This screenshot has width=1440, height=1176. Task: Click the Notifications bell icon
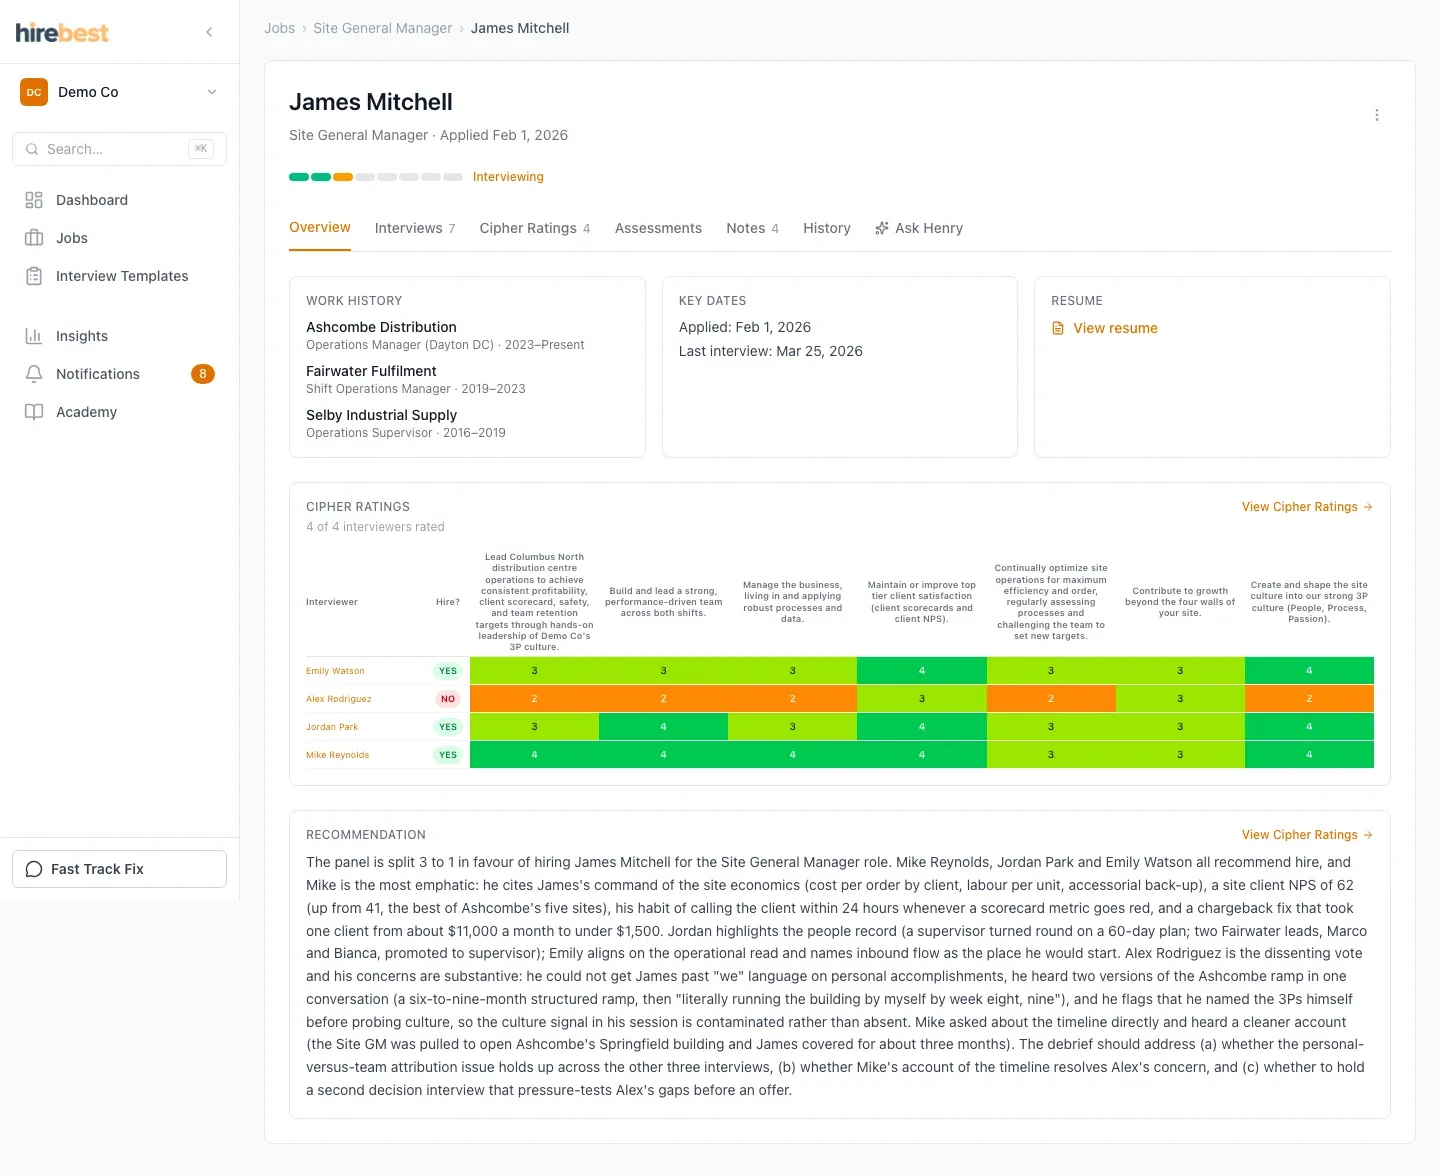point(34,374)
